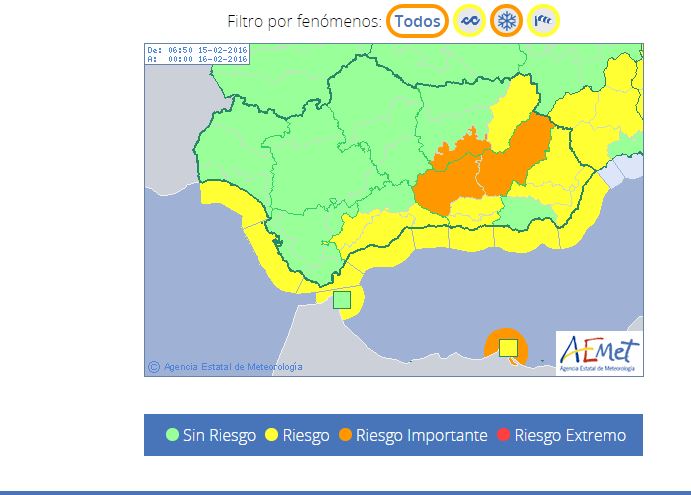691x495 pixels.
Task: Click the red 'Riesgo Extremo' legend dot
Action: pos(504,436)
